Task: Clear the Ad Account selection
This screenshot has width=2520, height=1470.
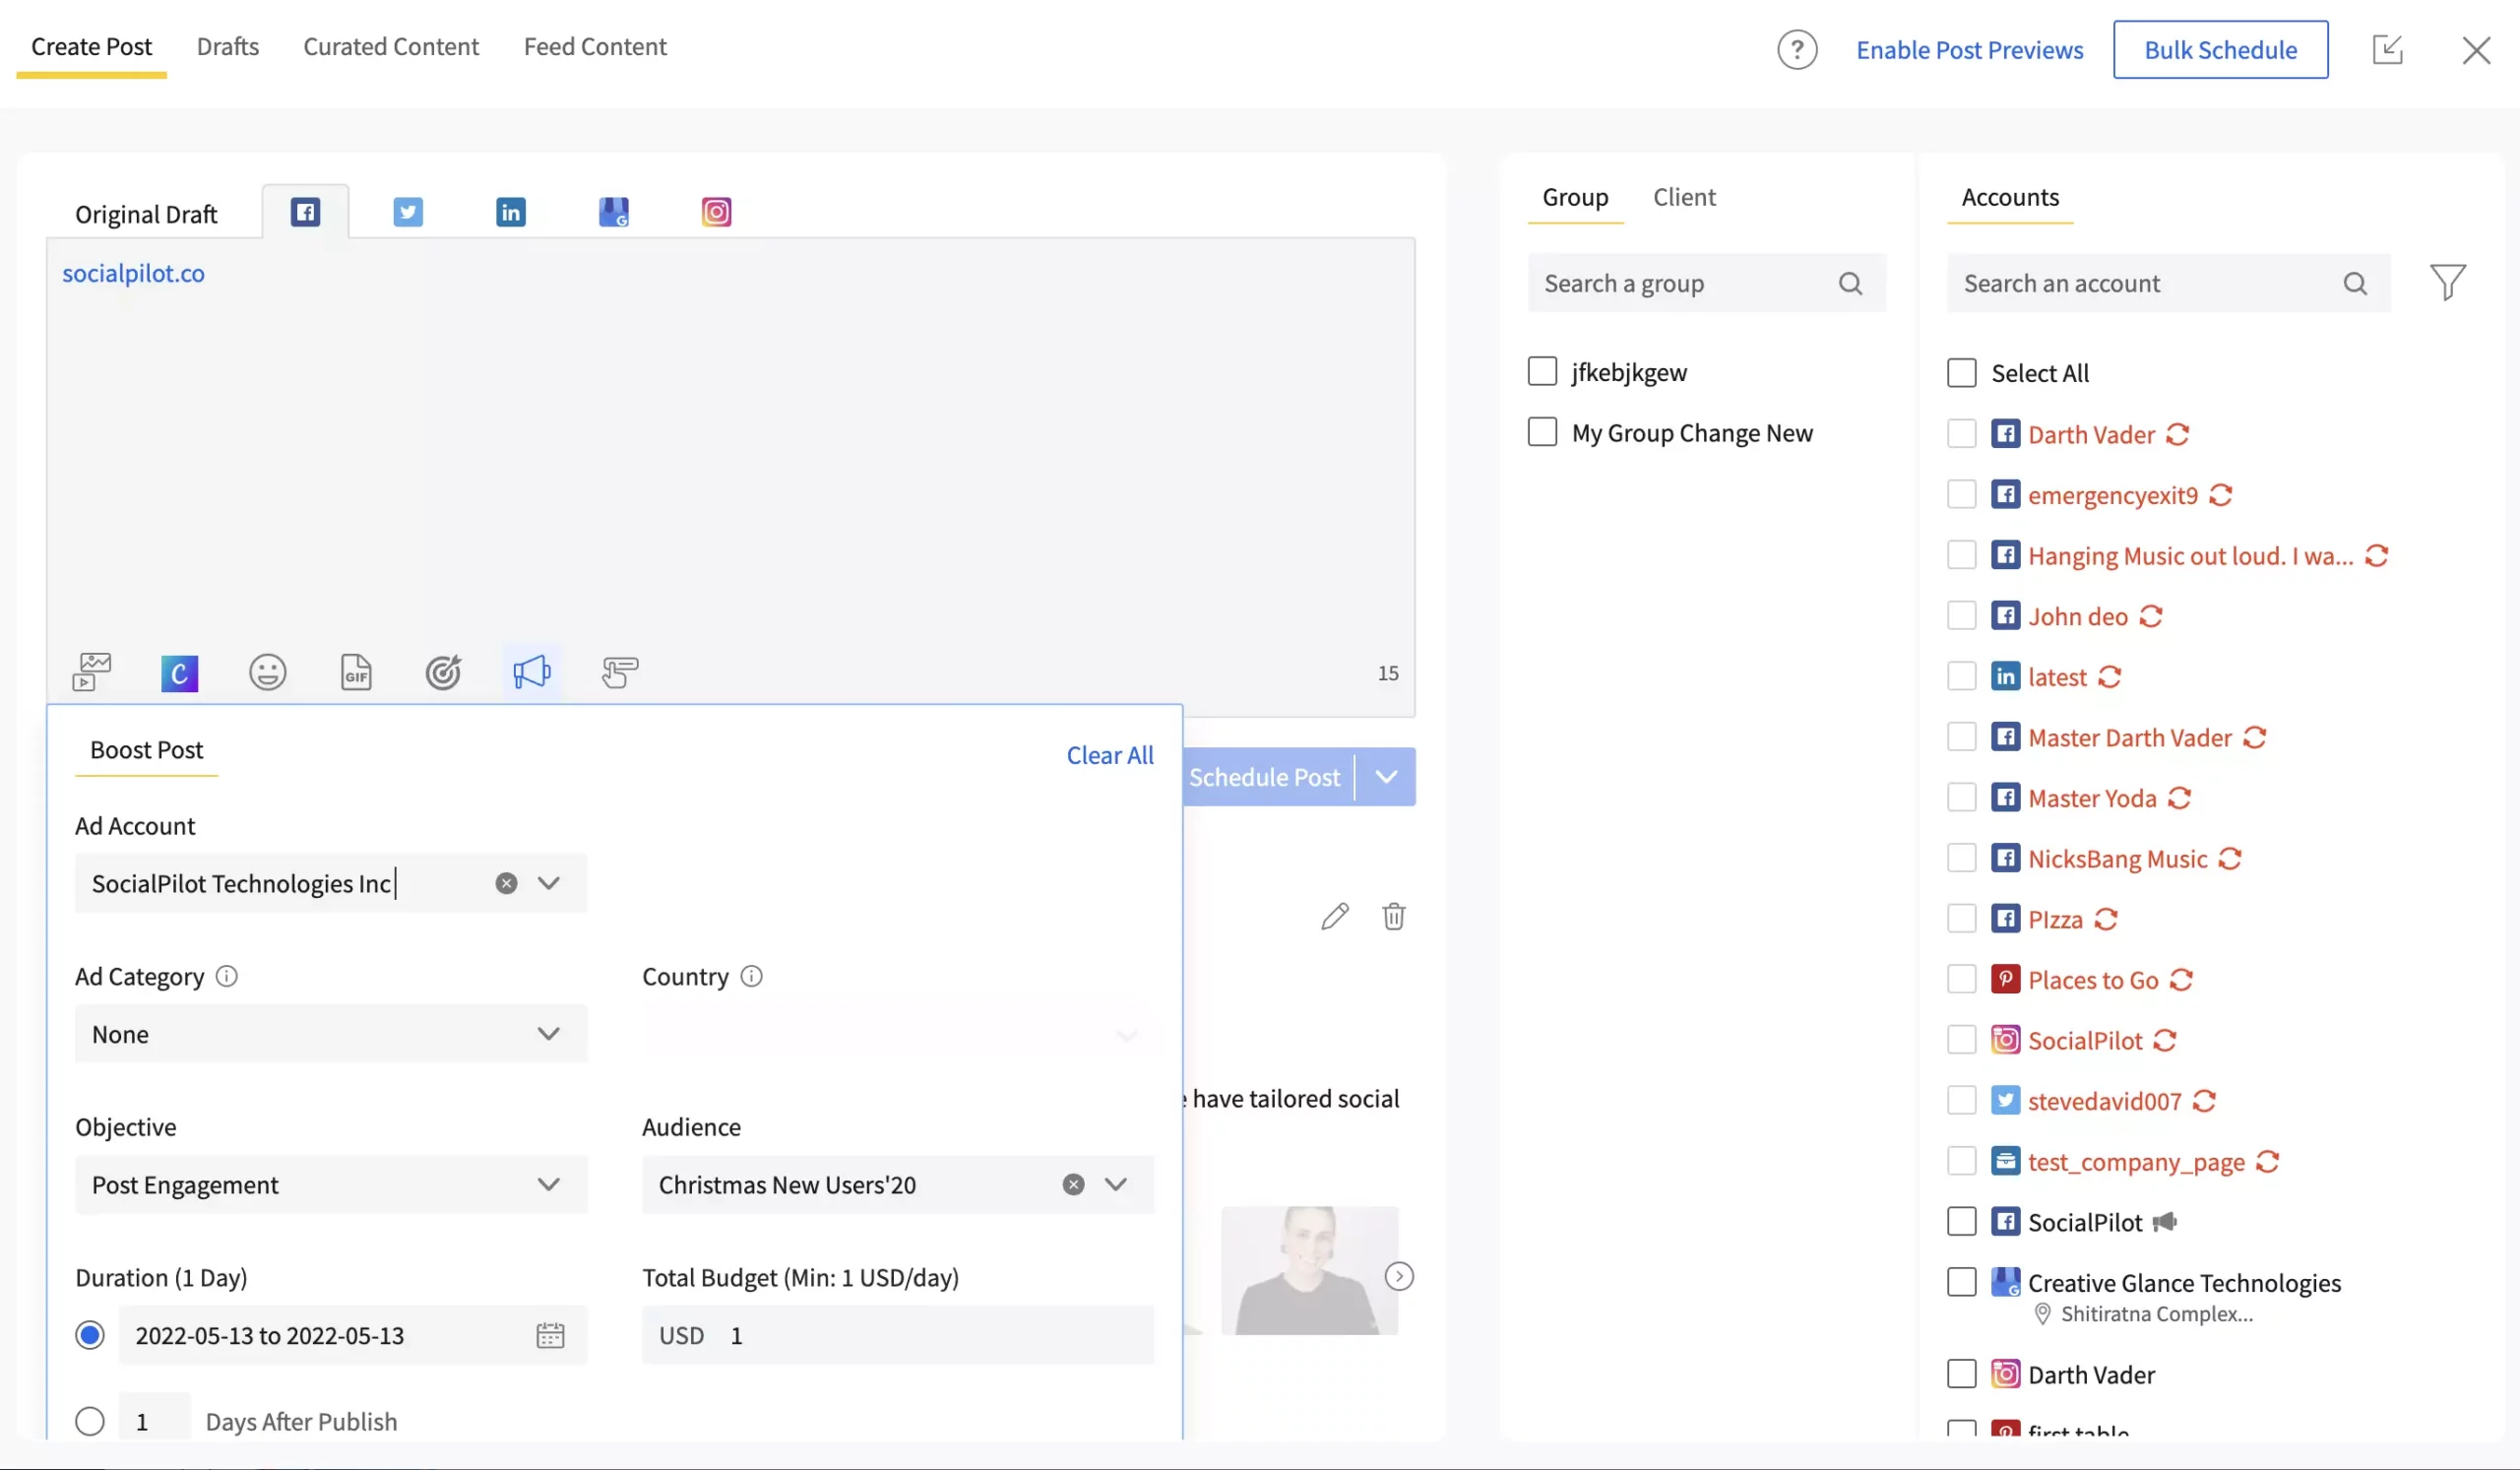Action: click(507, 883)
